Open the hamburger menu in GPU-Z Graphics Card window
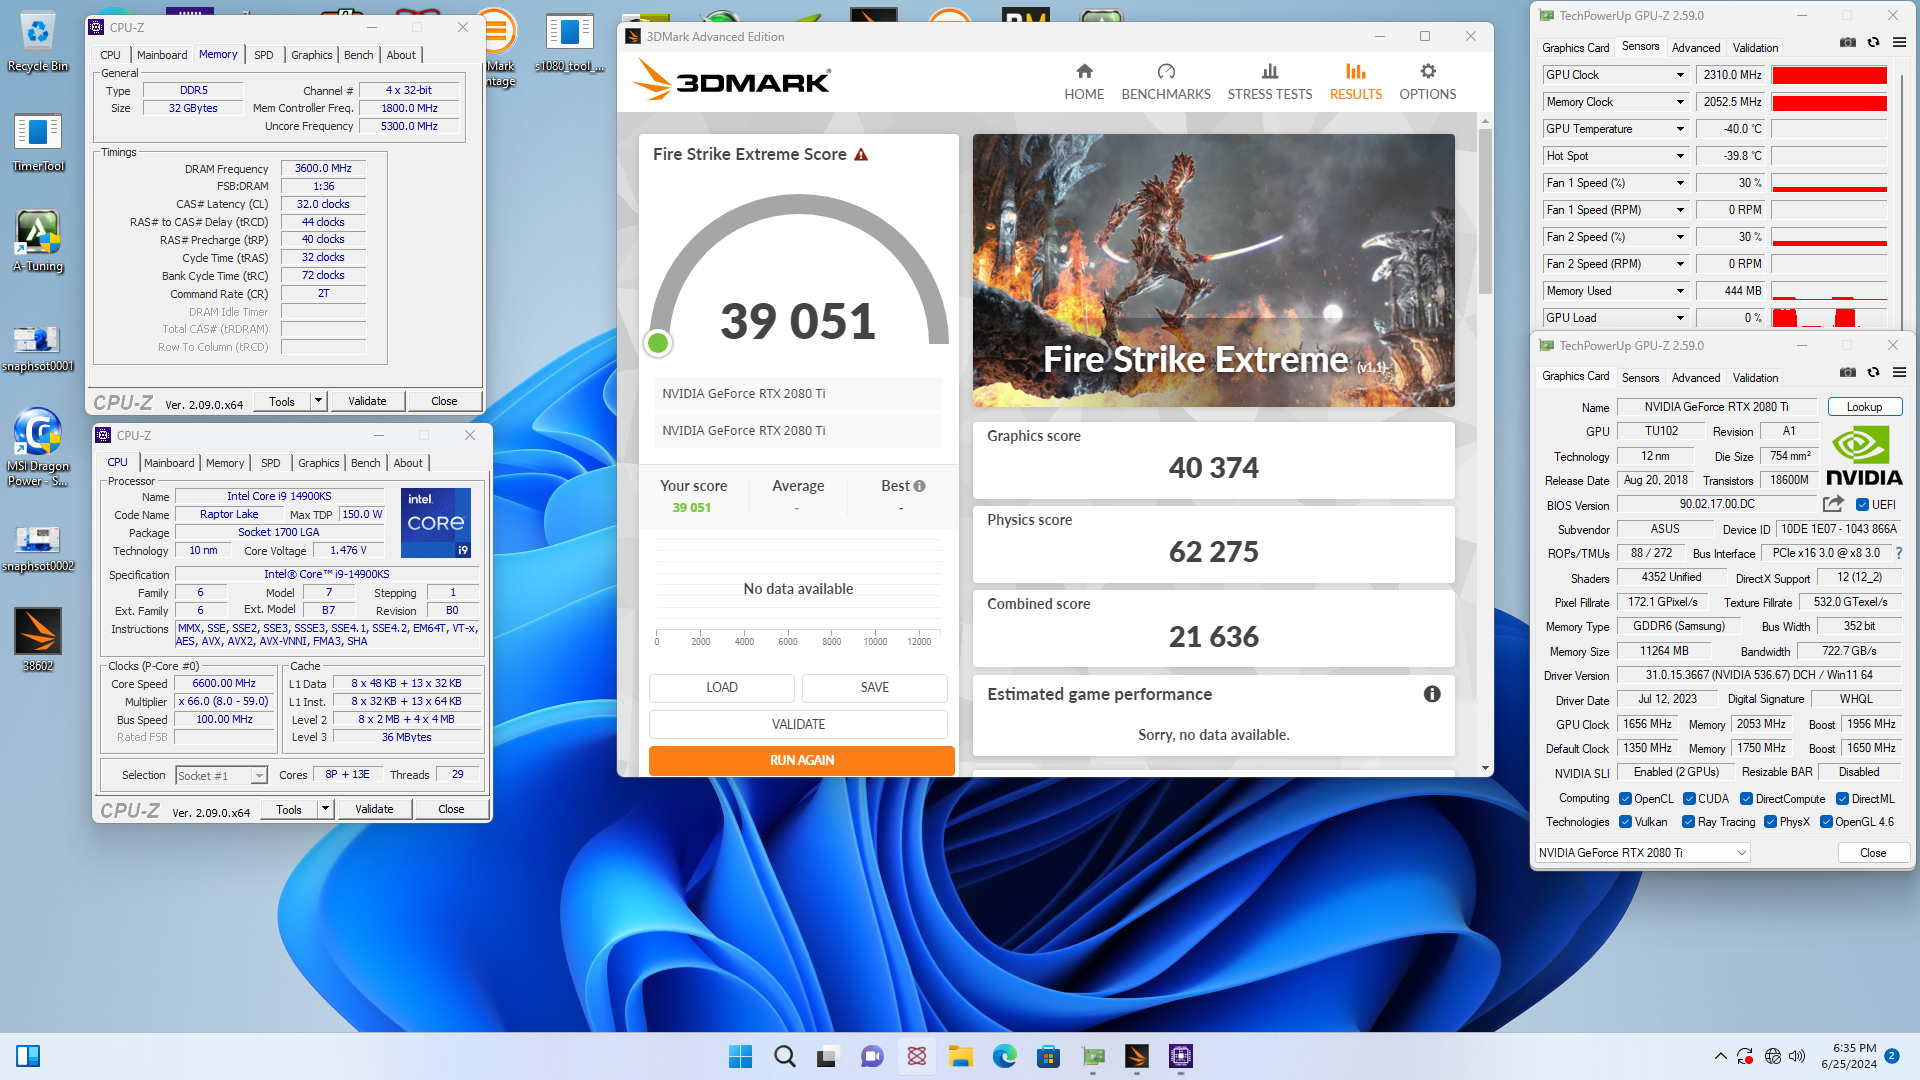 coord(1899,372)
